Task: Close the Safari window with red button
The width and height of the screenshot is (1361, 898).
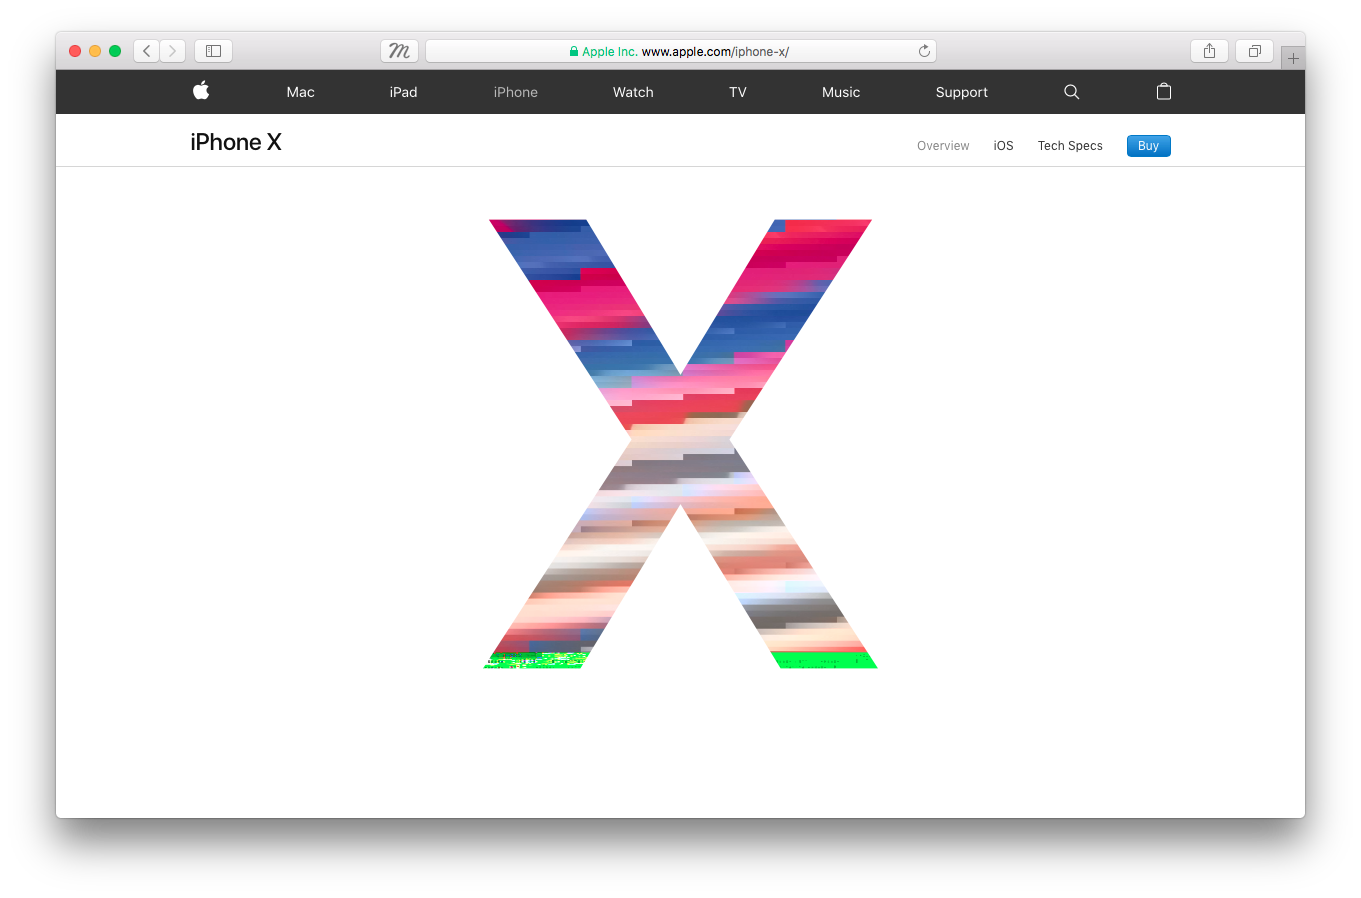Action: pyautogui.click(x=75, y=51)
